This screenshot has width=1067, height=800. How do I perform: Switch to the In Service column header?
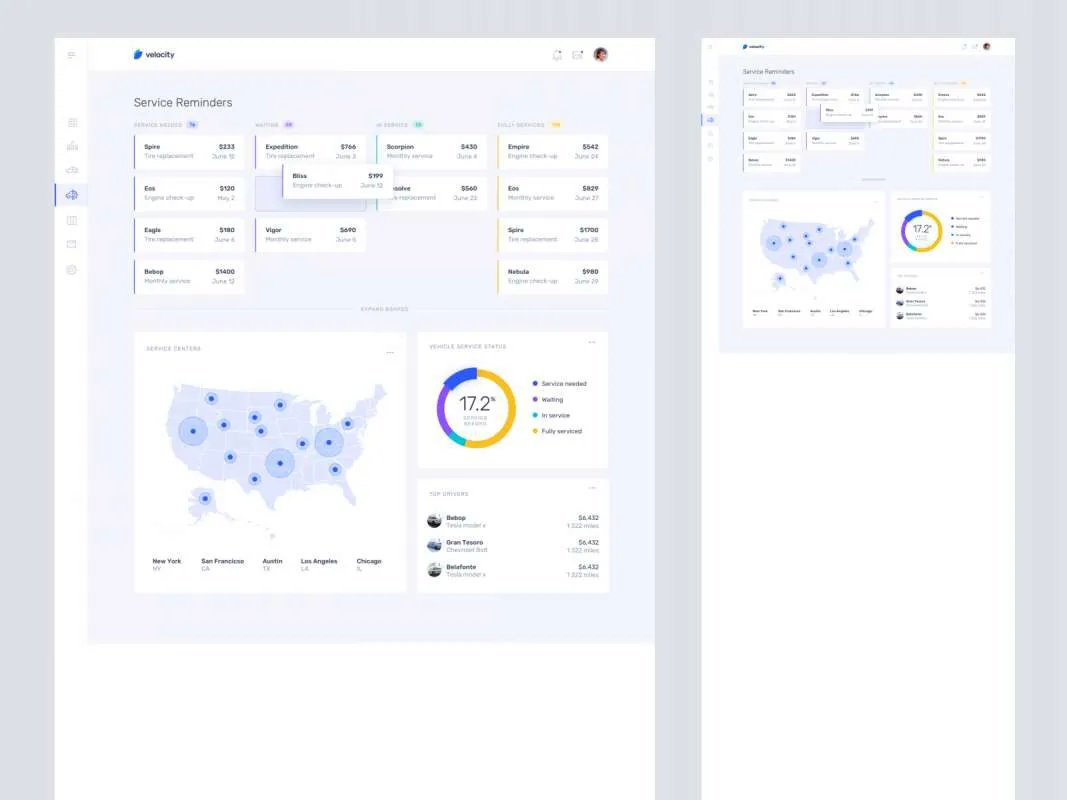(393, 125)
